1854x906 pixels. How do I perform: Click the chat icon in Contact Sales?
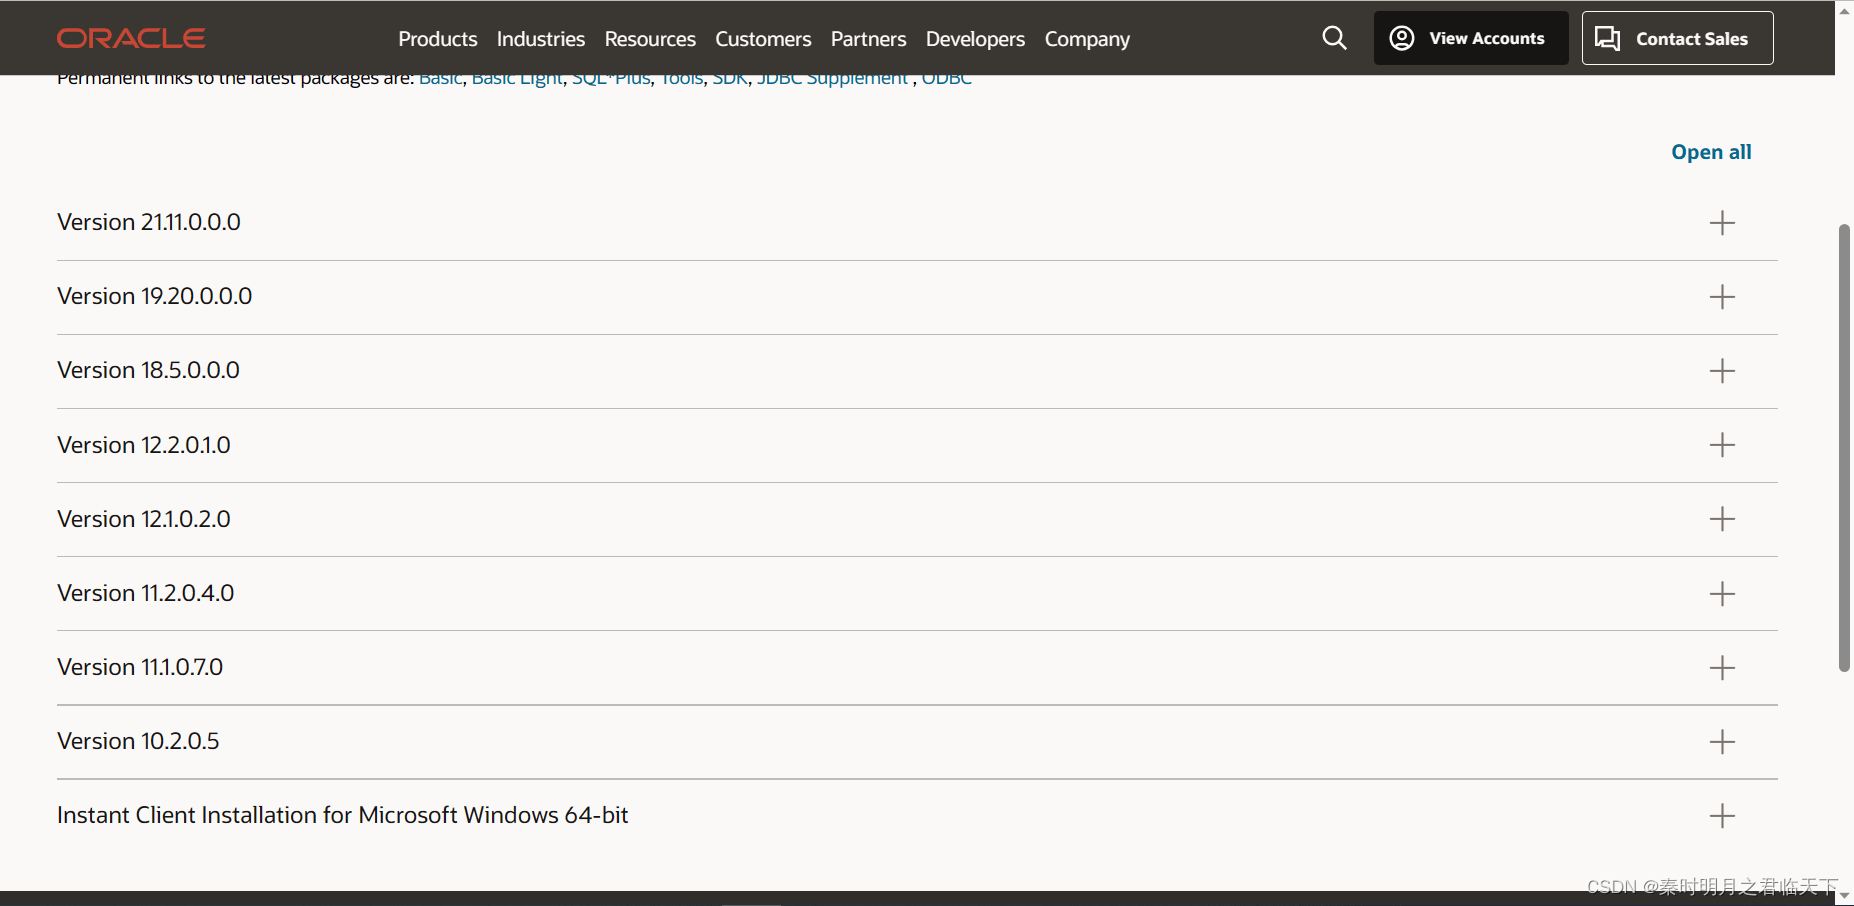[1608, 38]
